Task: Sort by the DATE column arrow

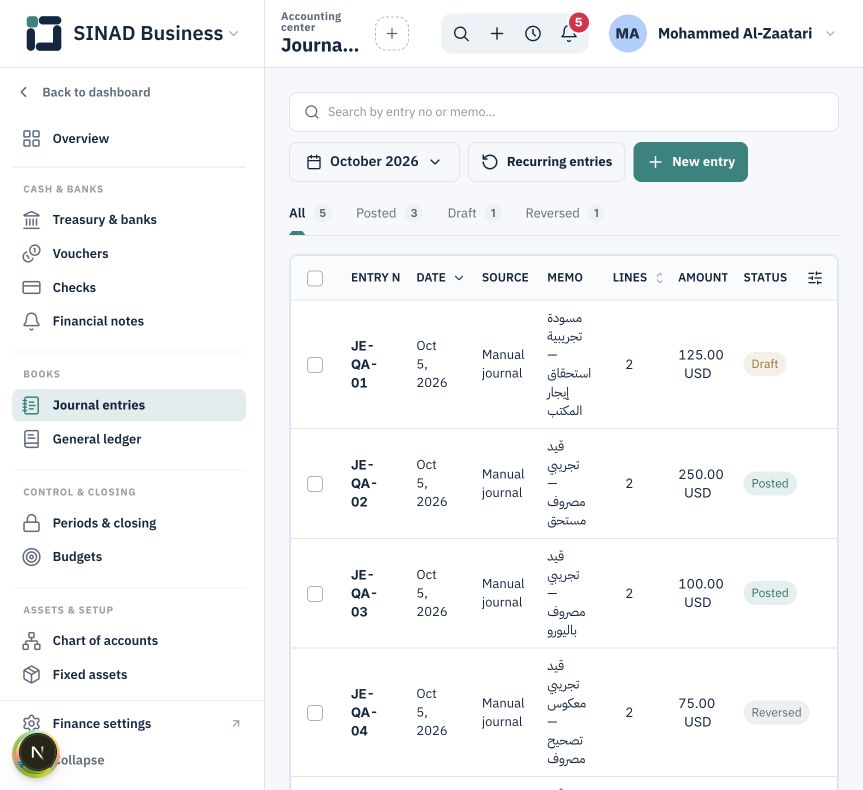Action: pyautogui.click(x=458, y=278)
